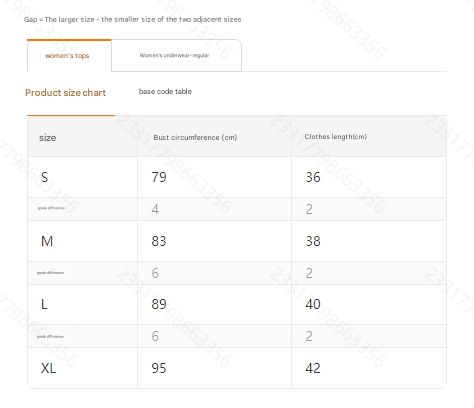474x408 pixels.
Task: Click the Clothes length(cm) header
Action: pyautogui.click(x=336, y=137)
